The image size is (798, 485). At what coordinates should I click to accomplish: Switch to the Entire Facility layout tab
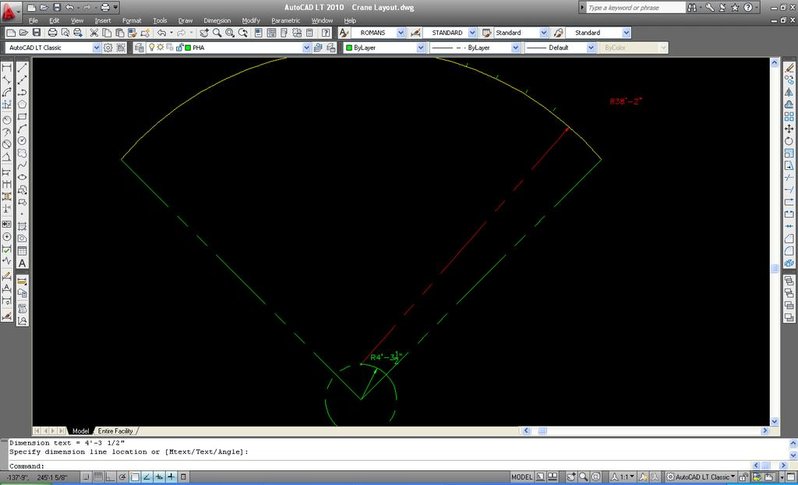116,431
